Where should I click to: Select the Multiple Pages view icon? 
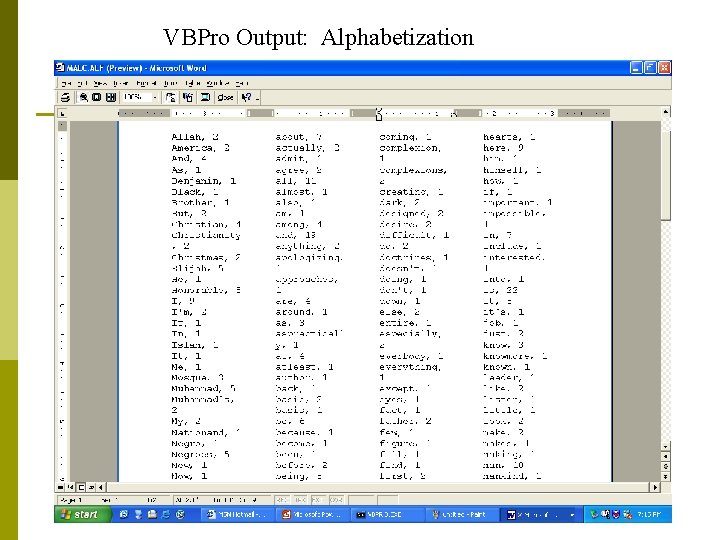[111, 97]
